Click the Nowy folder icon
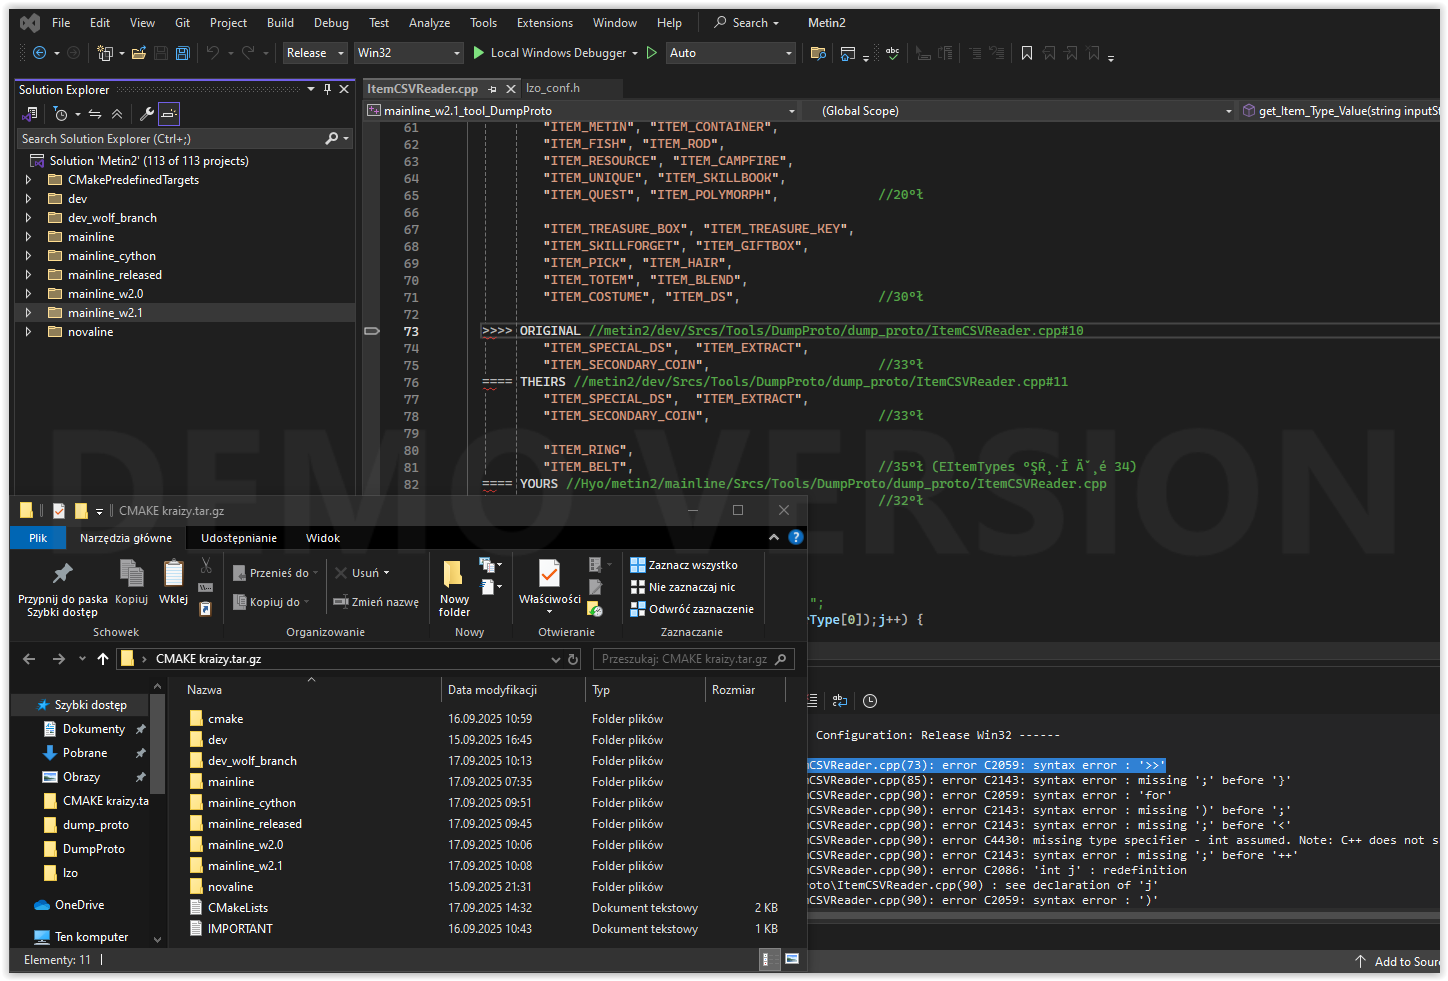This screenshot has width=1448, height=981. point(453,574)
